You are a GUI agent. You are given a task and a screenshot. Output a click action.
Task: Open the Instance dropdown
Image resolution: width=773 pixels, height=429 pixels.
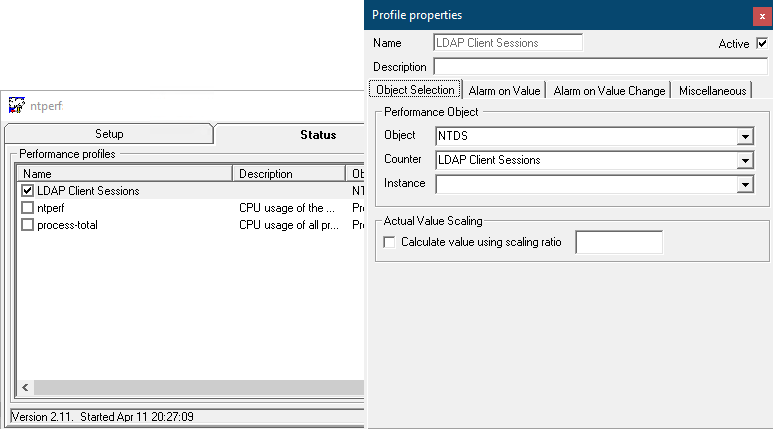[x=745, y=184]
